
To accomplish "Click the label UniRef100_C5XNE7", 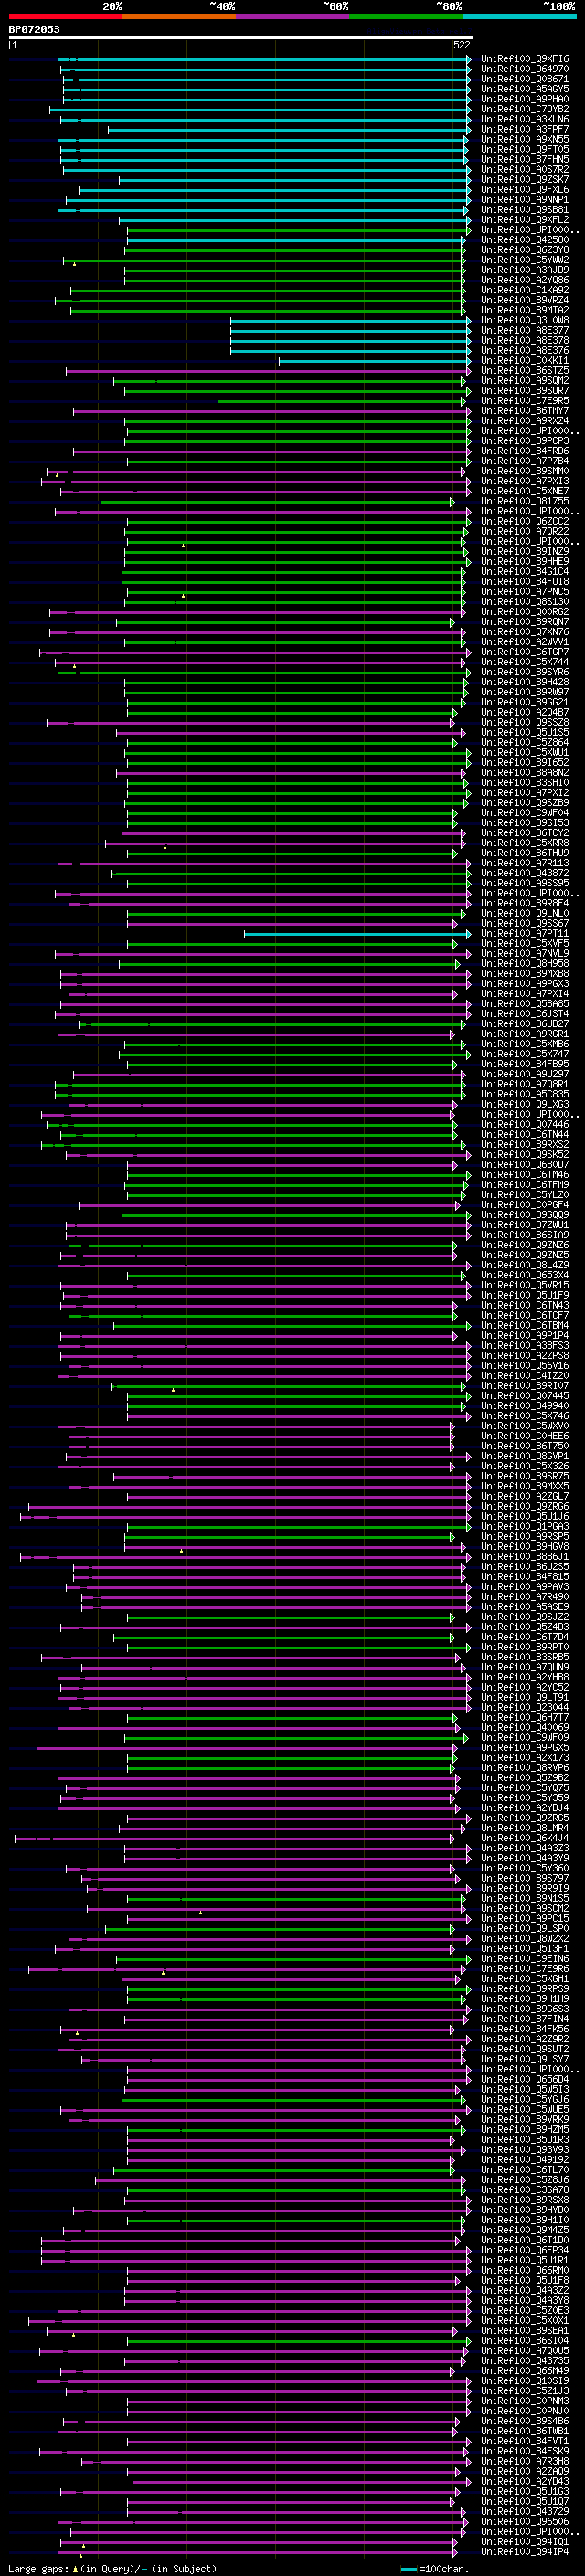I will pyautogui.click(x=525, y=491).
